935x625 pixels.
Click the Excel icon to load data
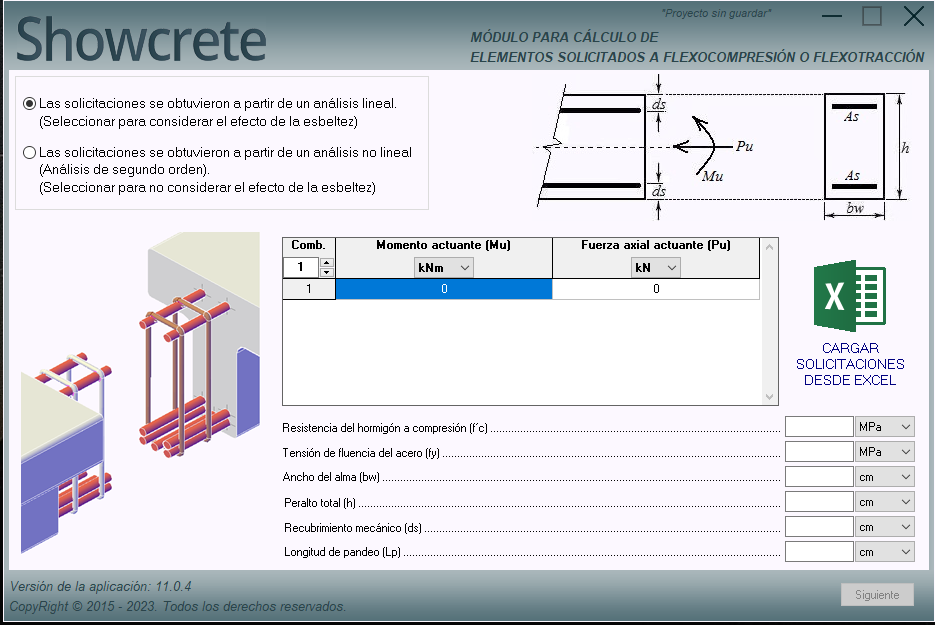tap(849, 295)
